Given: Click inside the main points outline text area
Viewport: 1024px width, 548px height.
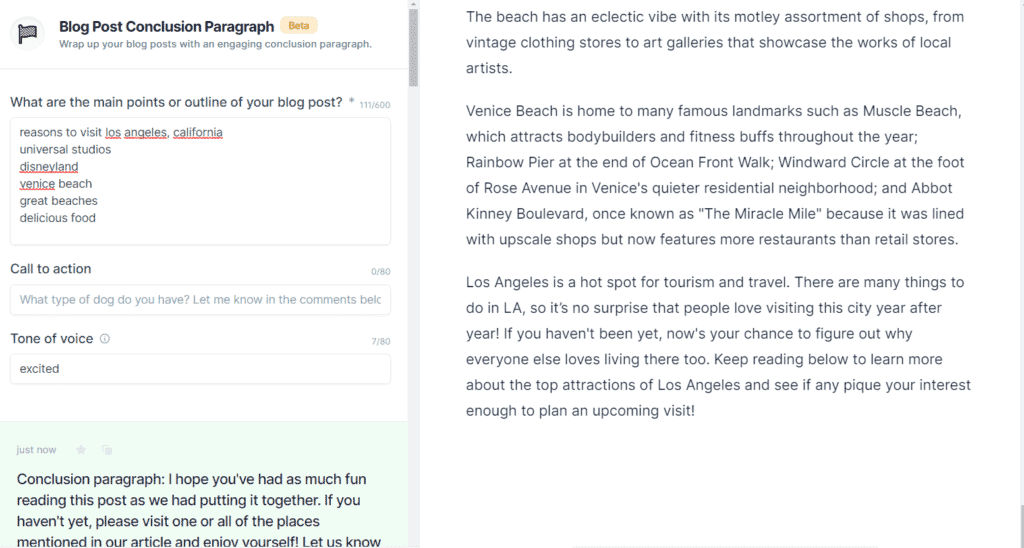Looking at the screenshot, I should [200, 182].
